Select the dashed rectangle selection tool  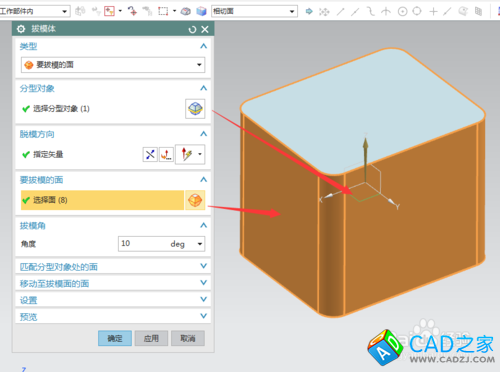163,11
